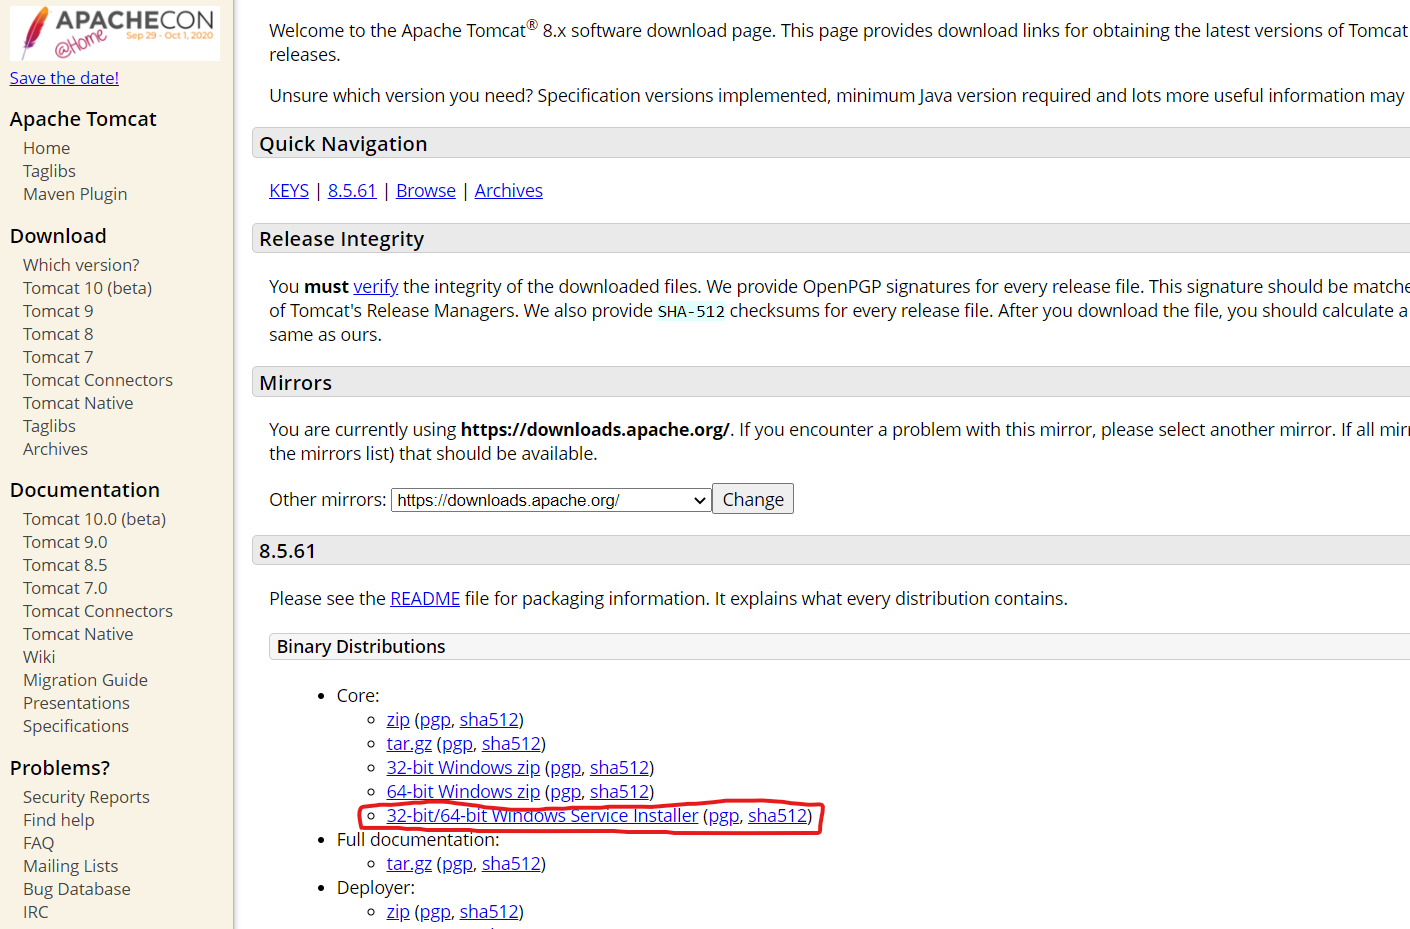Download 64-bit Windows zip
Screen dimensions: 1410x929
coord(463,792)
